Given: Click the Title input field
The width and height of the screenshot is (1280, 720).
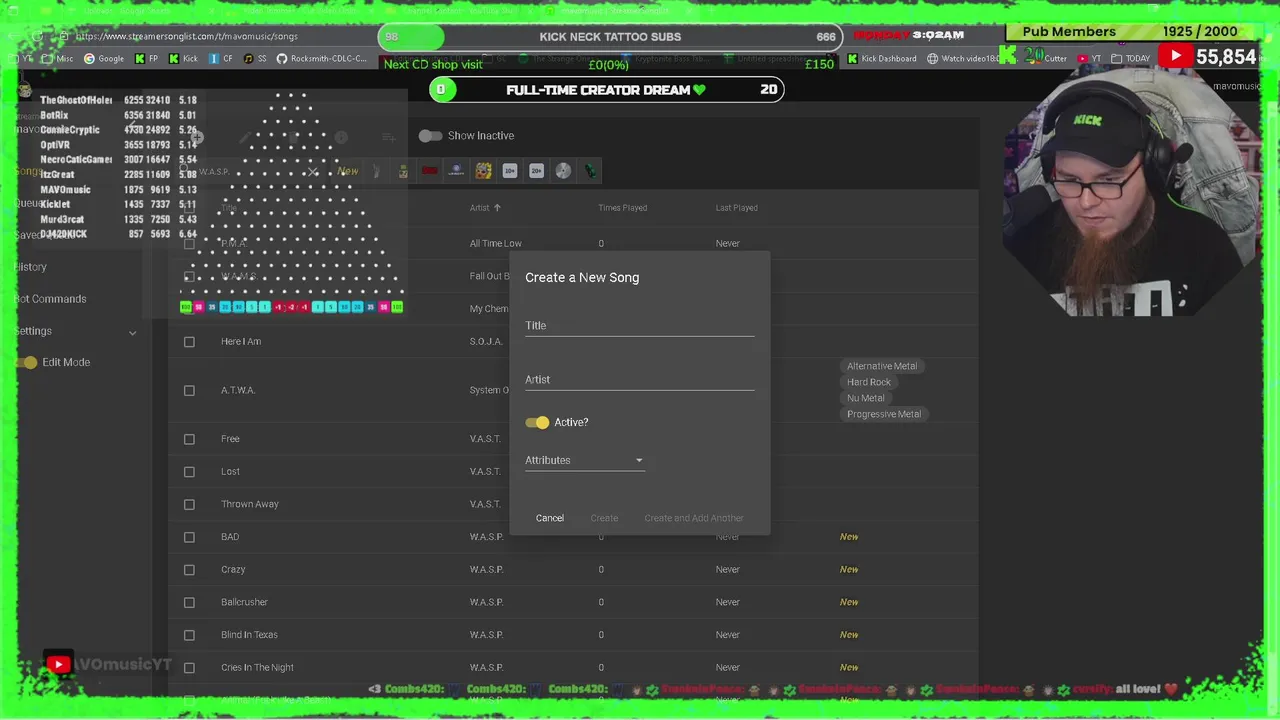Looking at the screenshot, I should [640, 325].
